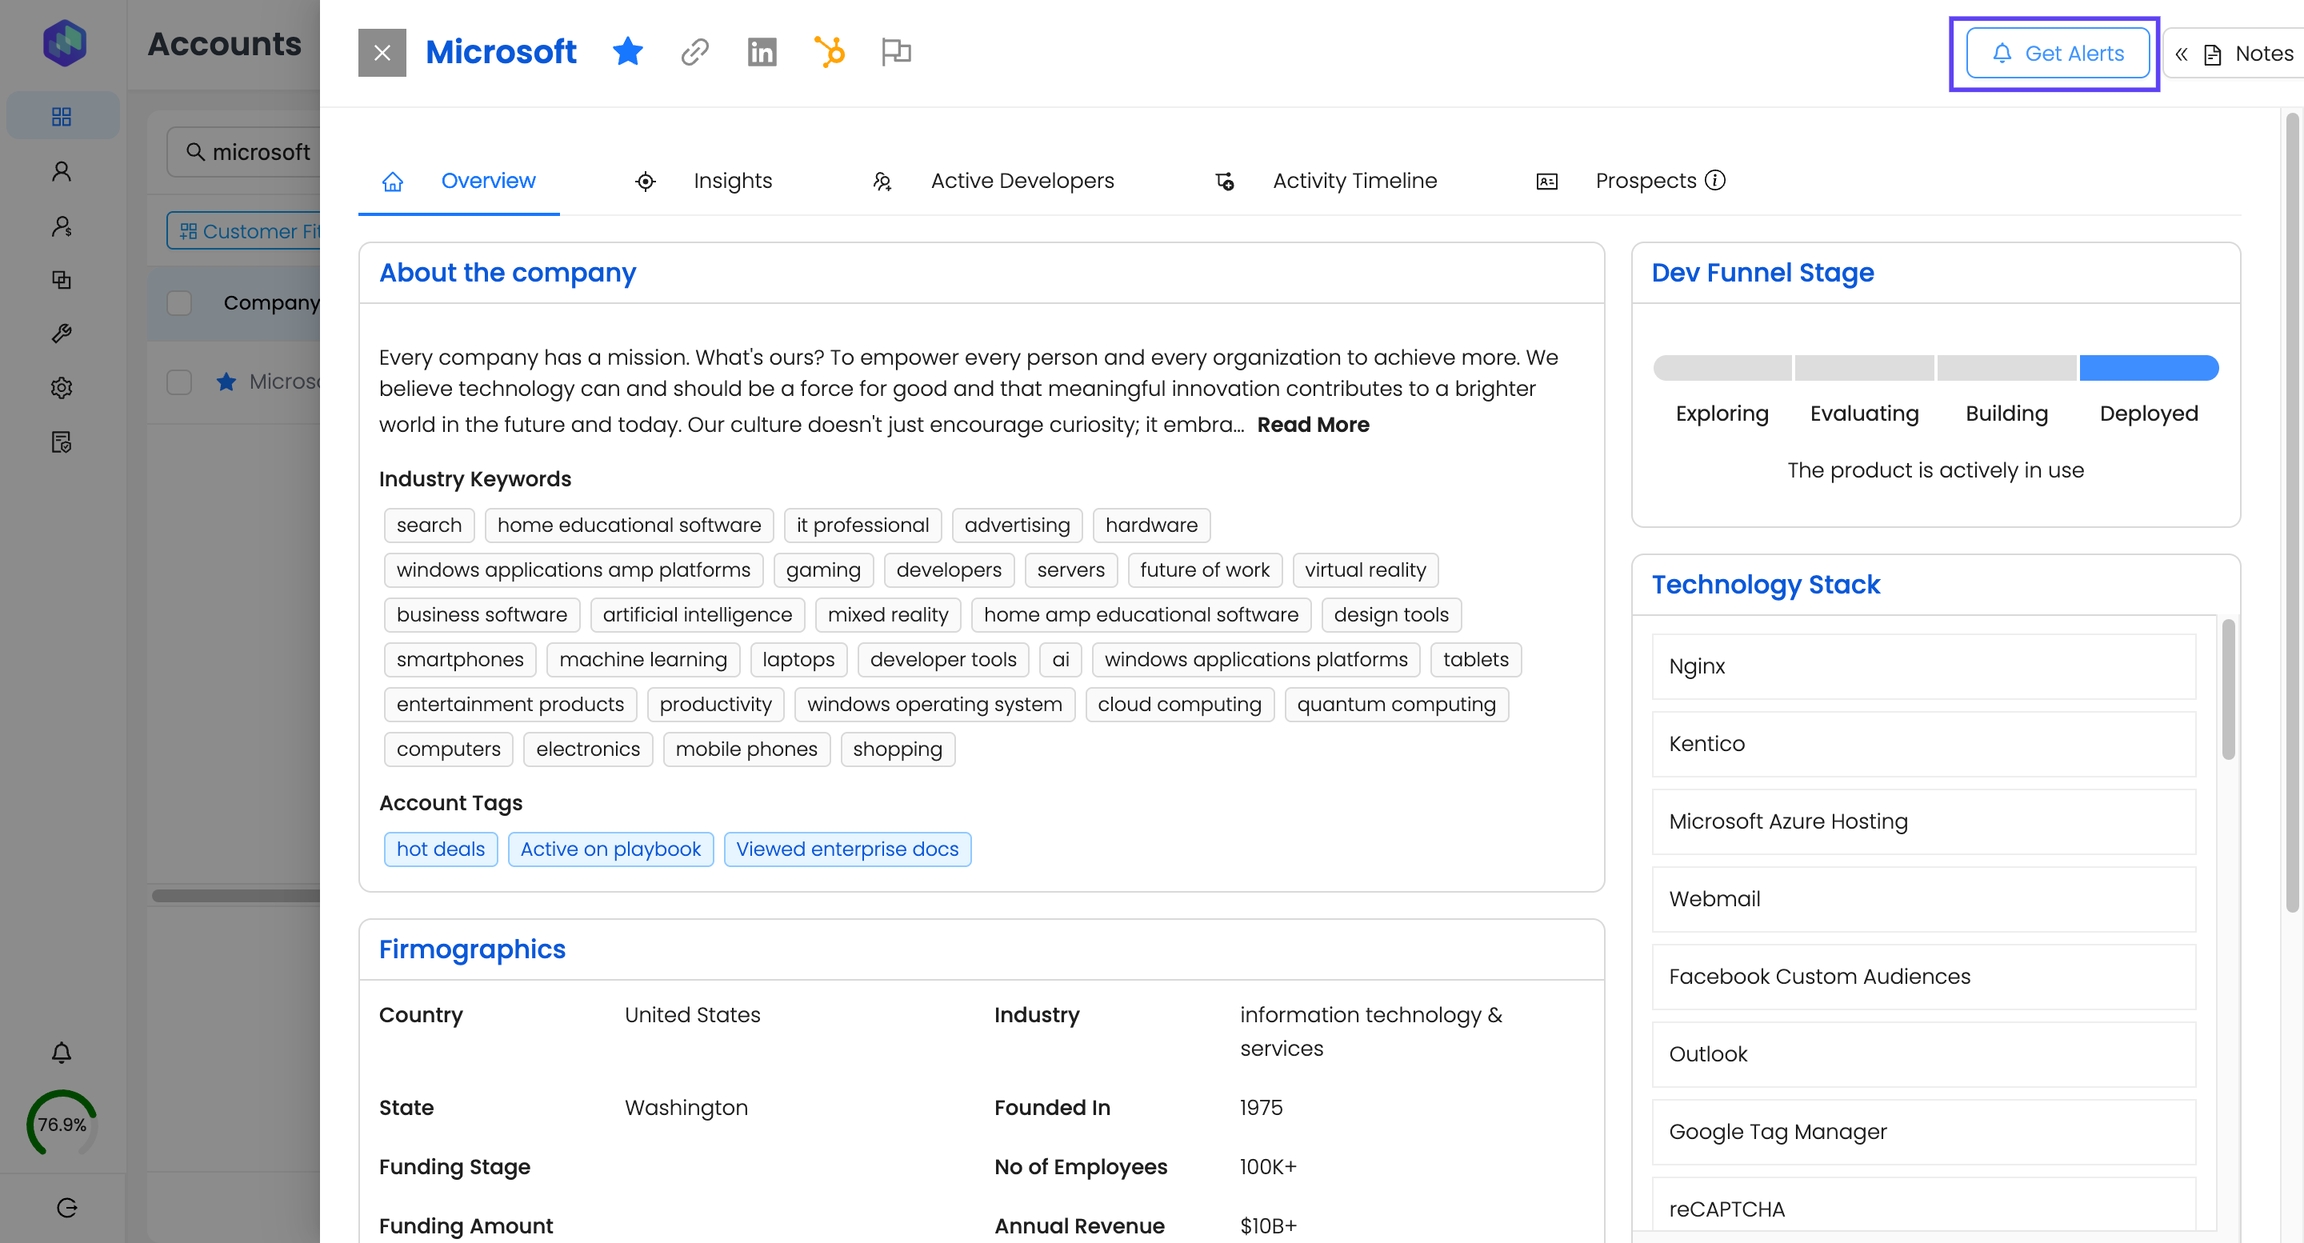Check the Company header checkbox
This screenshot has height=1243, width=2304.
tap(179, 303)
